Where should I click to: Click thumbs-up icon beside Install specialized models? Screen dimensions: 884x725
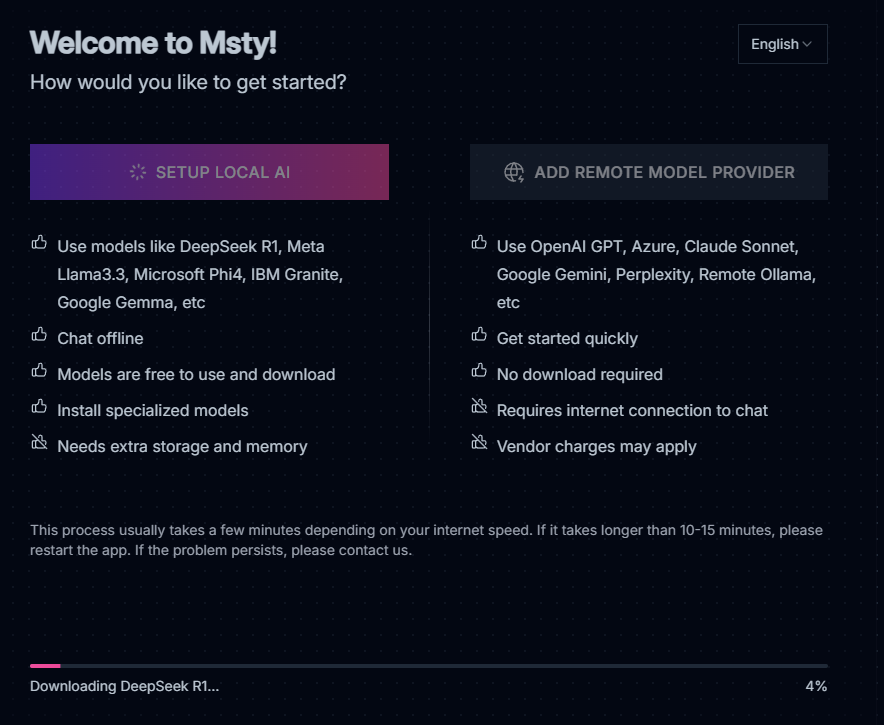39,407
